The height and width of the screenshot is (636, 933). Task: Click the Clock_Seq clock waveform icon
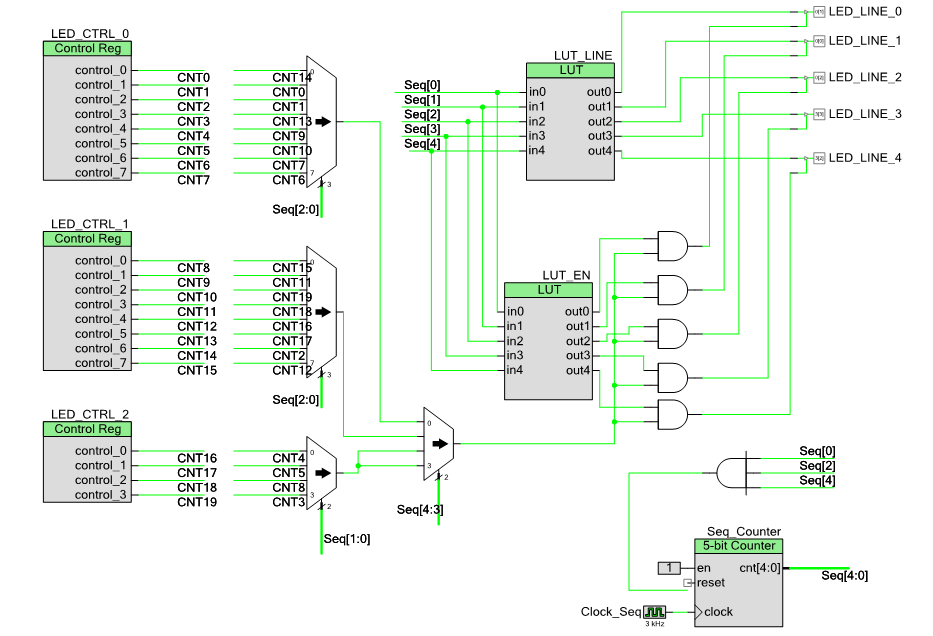pyautogui.click(x=655, y=612)
